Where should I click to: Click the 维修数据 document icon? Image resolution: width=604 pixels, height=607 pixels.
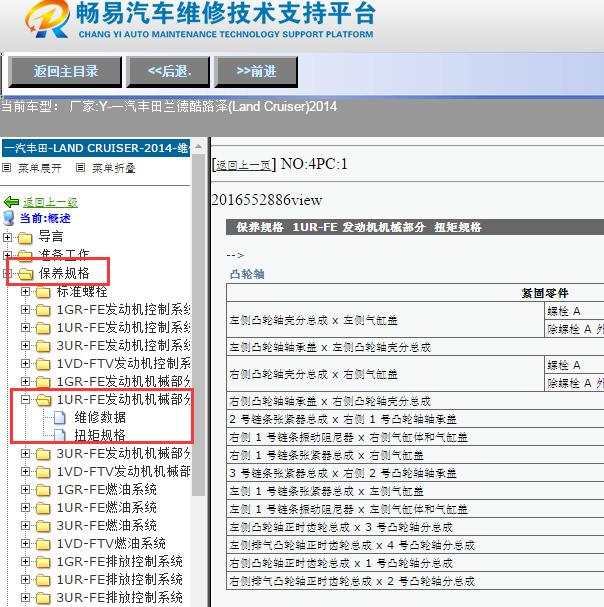click(60, 418)
